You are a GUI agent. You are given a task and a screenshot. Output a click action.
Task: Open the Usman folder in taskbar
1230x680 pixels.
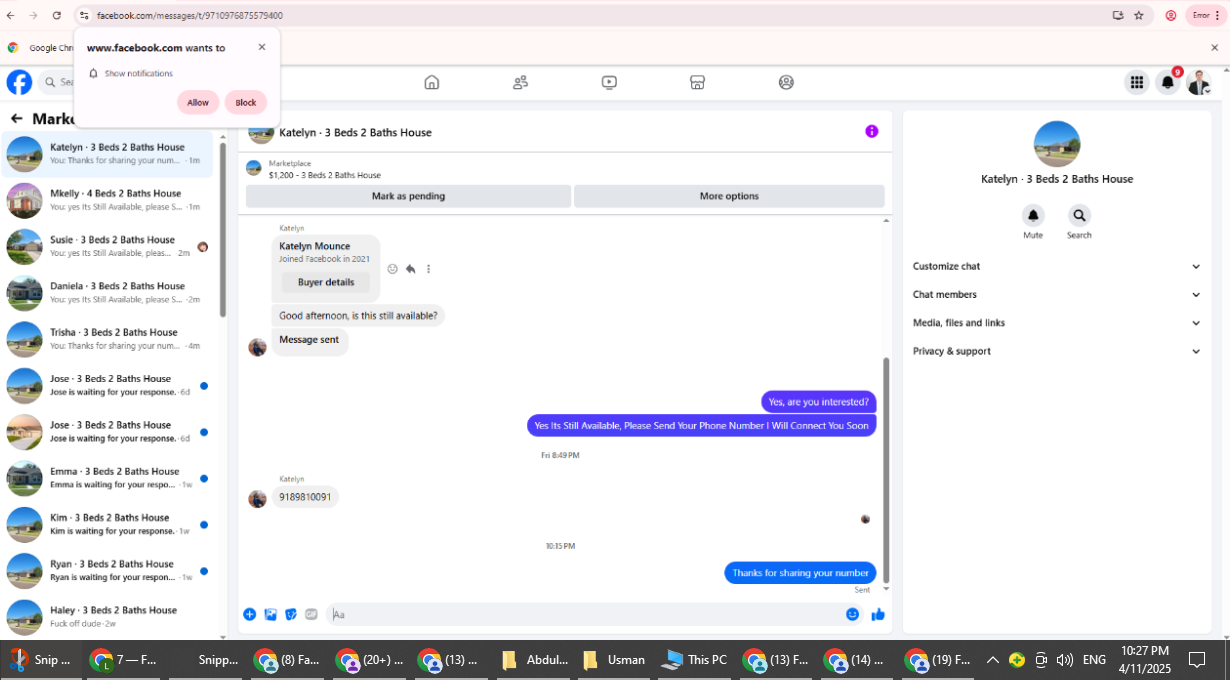613,660
